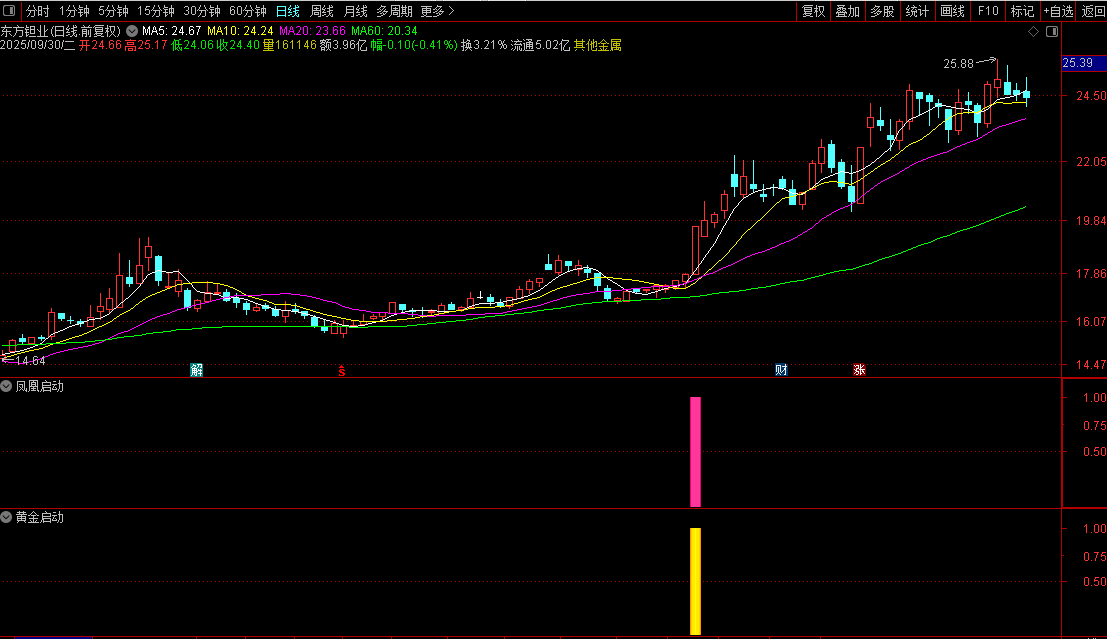Screen dimensions: 1107x639
Task: Activate 画线 drawing tools
Action: (x=952, y=11)
